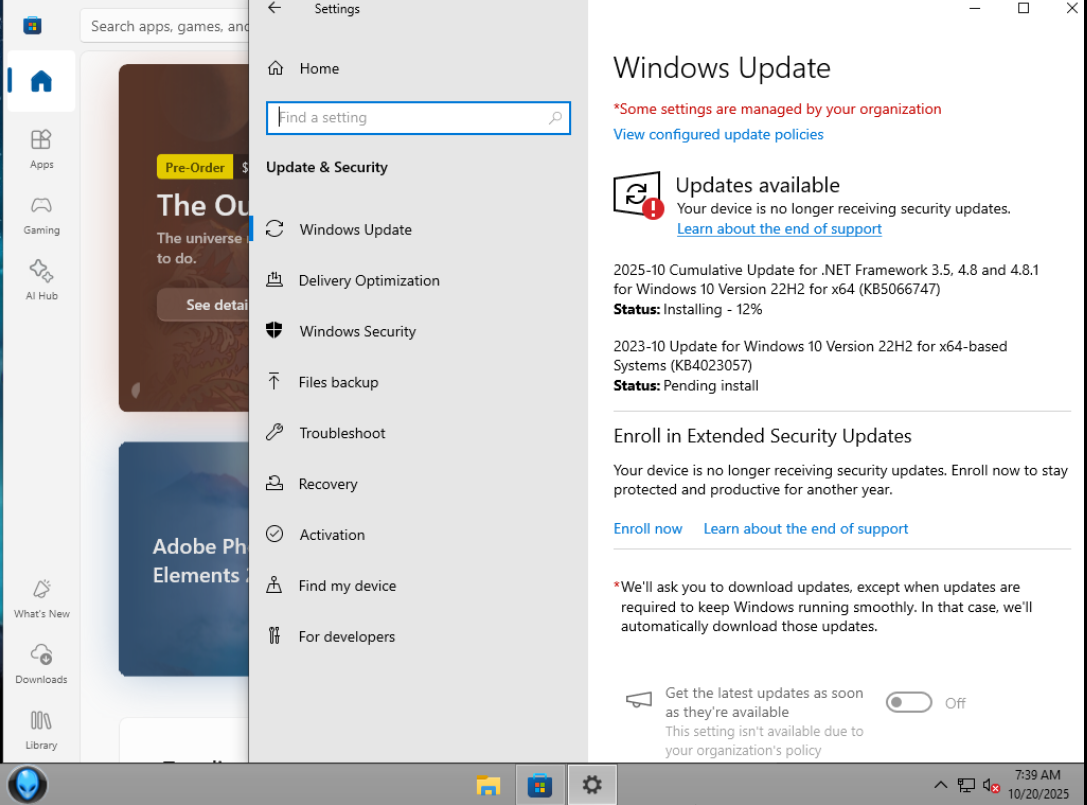This screenshot has width=1087, height=805.
Task: Click the Find my device icon
Action: pos(275,585)
